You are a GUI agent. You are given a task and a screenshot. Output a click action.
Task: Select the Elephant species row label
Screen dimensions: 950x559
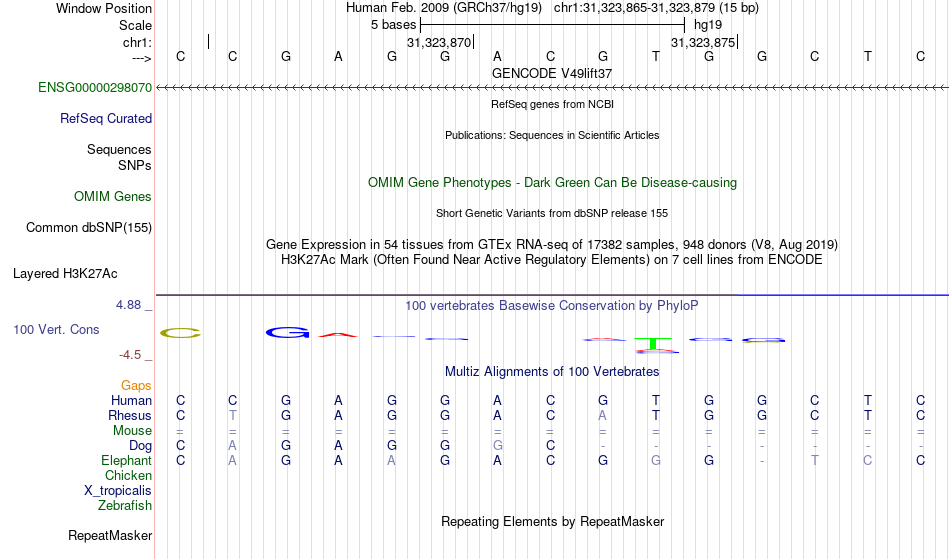tap(127, 460)
